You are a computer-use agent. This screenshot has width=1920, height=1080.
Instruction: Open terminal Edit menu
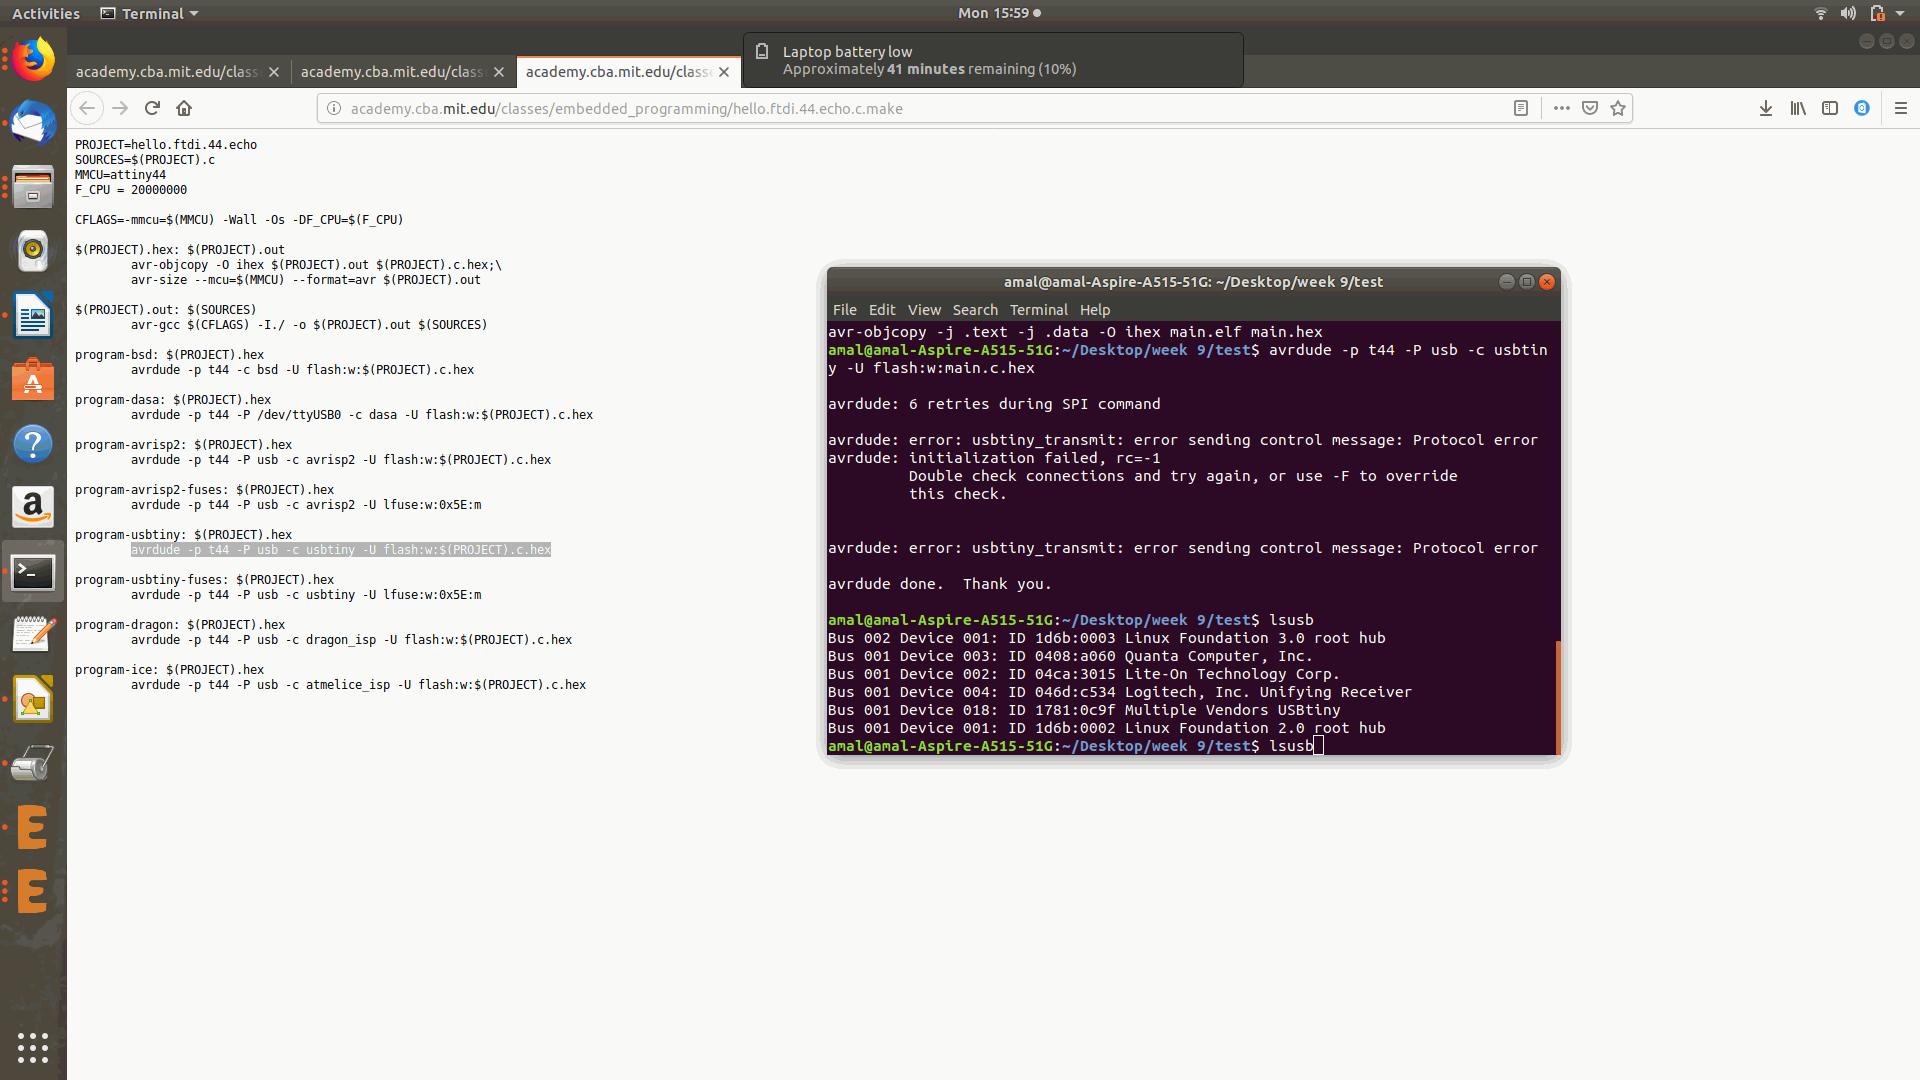pos(881,310)
